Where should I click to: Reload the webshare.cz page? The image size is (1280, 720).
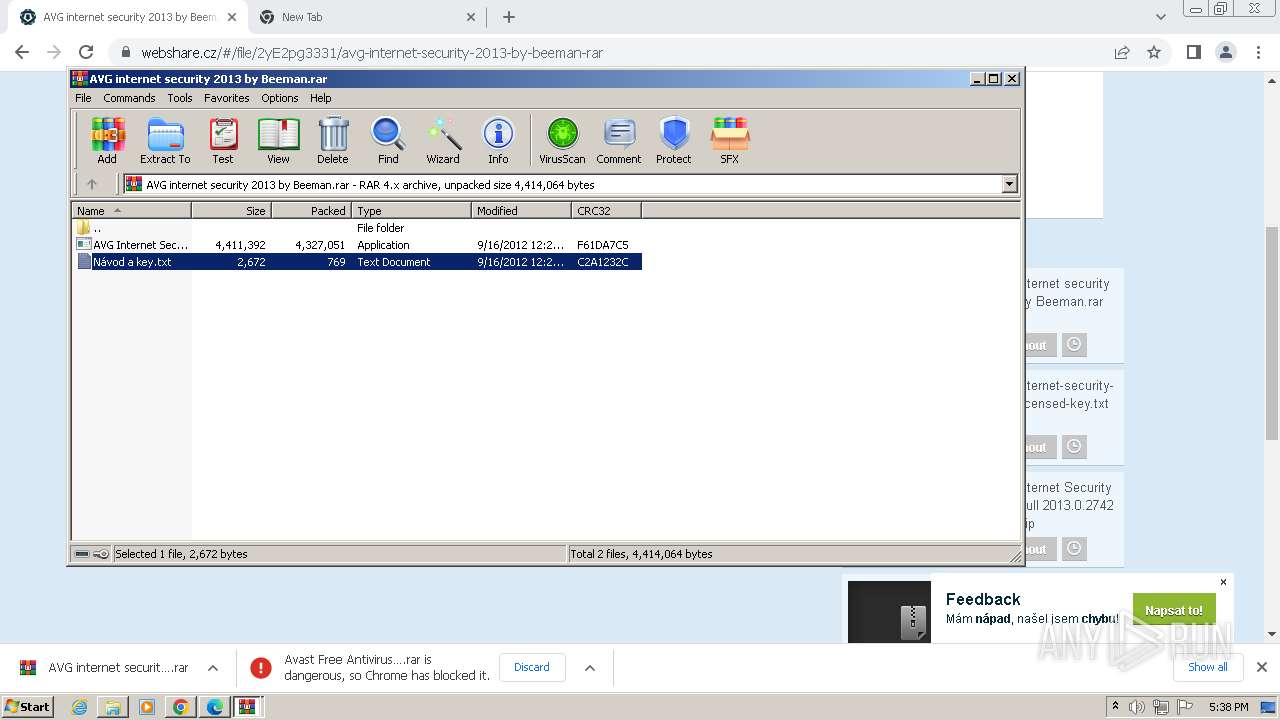(86, 52)
